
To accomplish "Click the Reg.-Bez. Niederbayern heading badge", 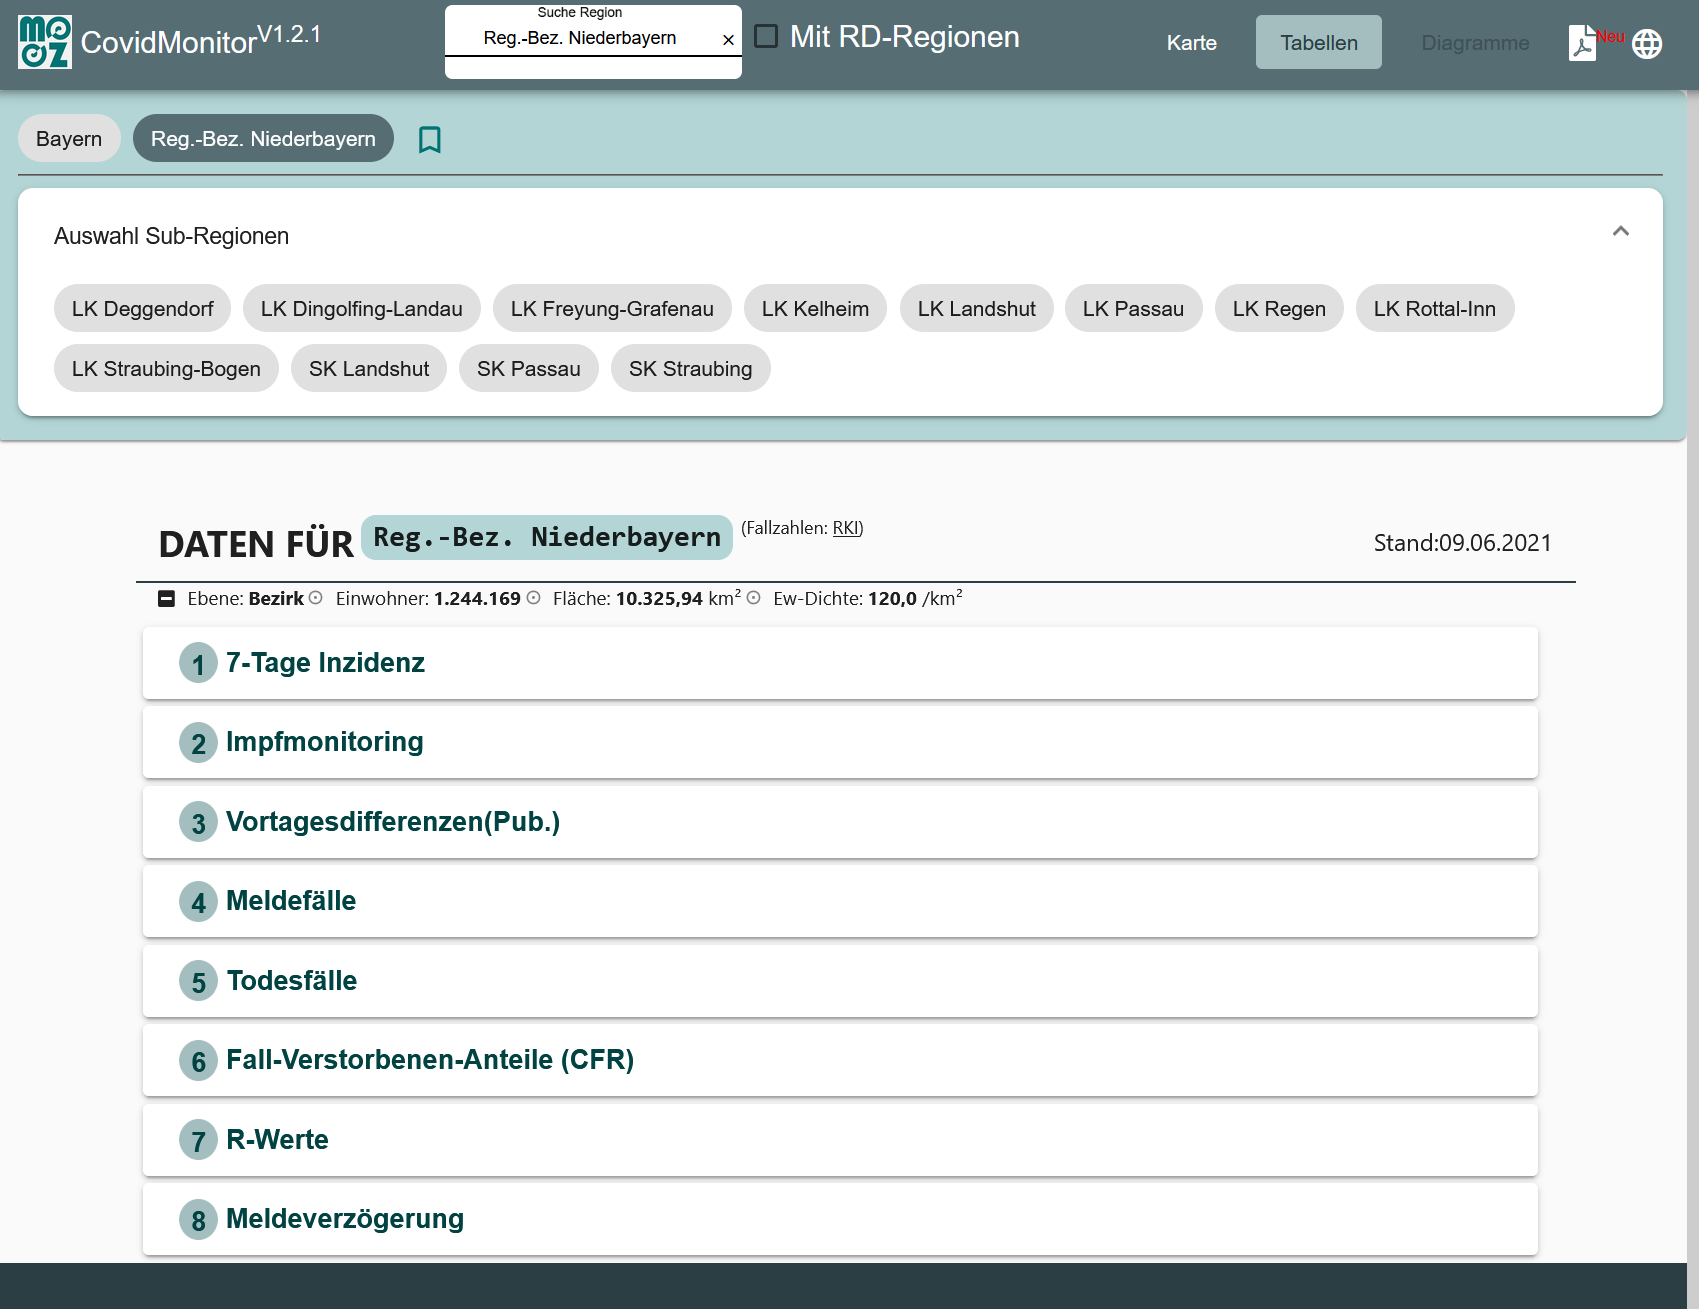I will coord(547,538).
